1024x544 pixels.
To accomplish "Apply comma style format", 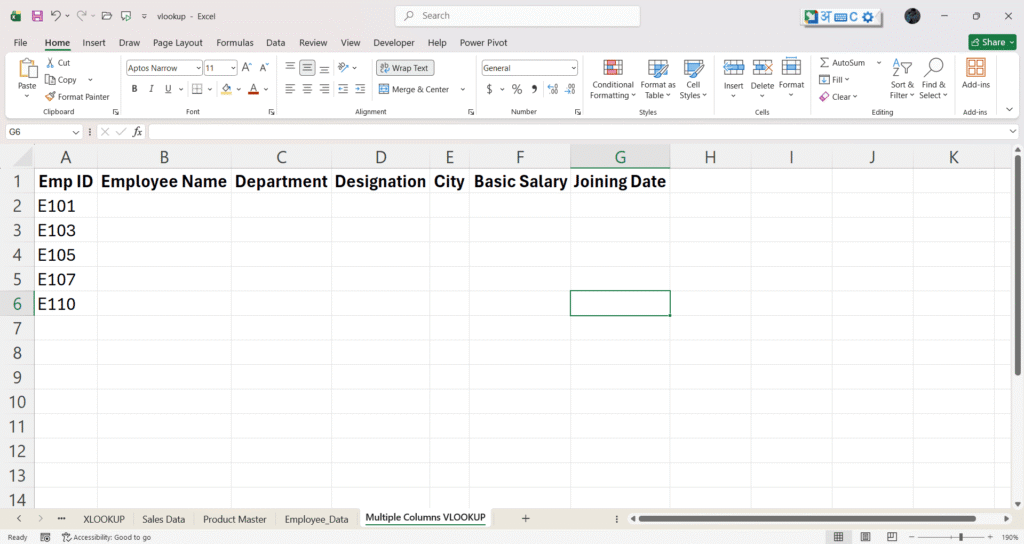I will pyautogui.click(x=534, y=89).
